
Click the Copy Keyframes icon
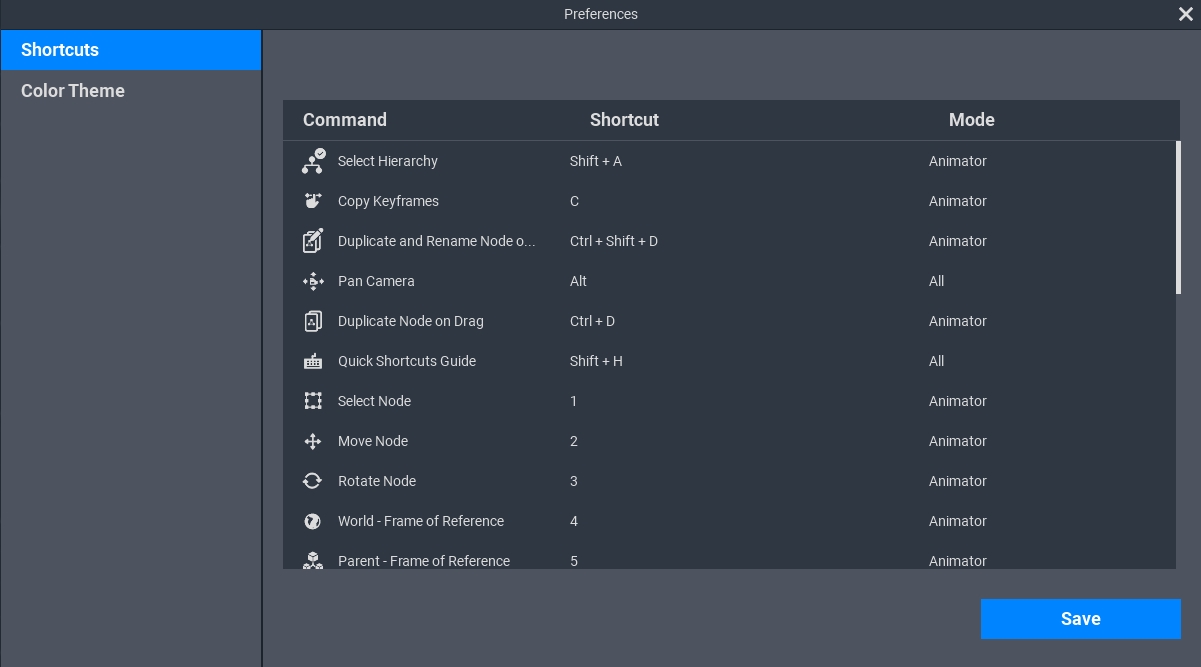click(313, 201)
